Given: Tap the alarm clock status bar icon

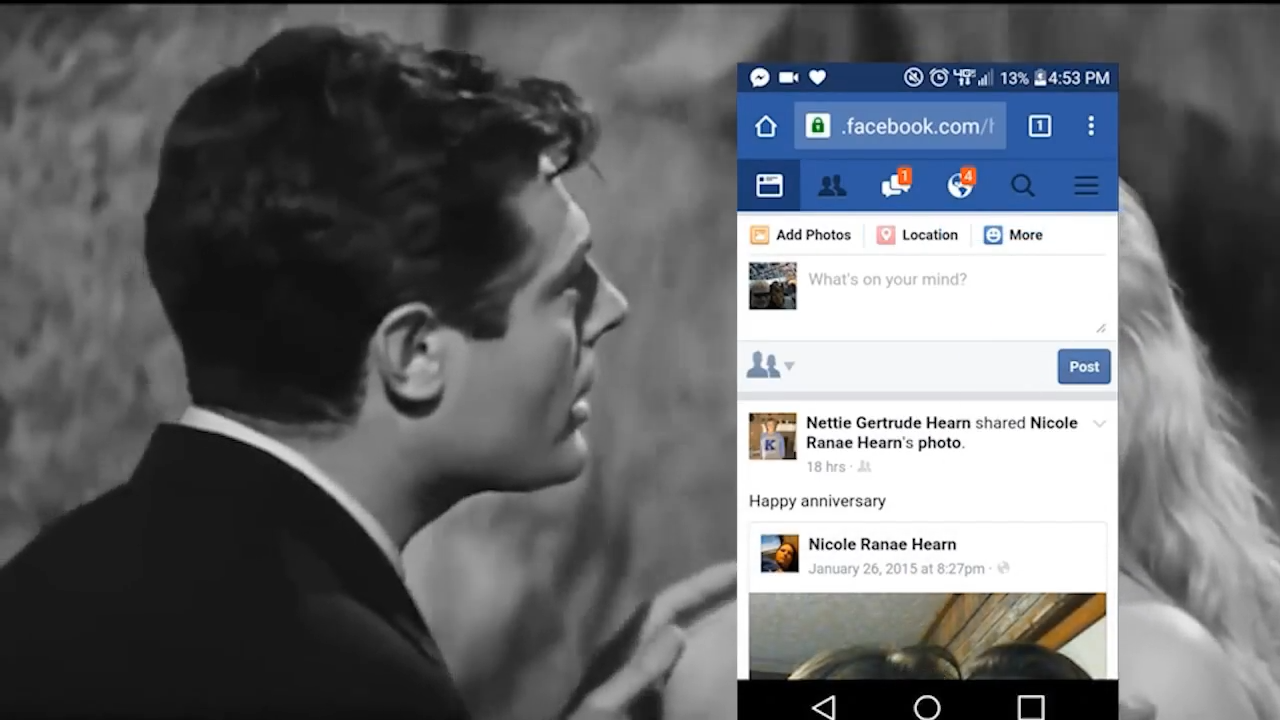Looking at the screenshot, I should (x=939, y=78).
